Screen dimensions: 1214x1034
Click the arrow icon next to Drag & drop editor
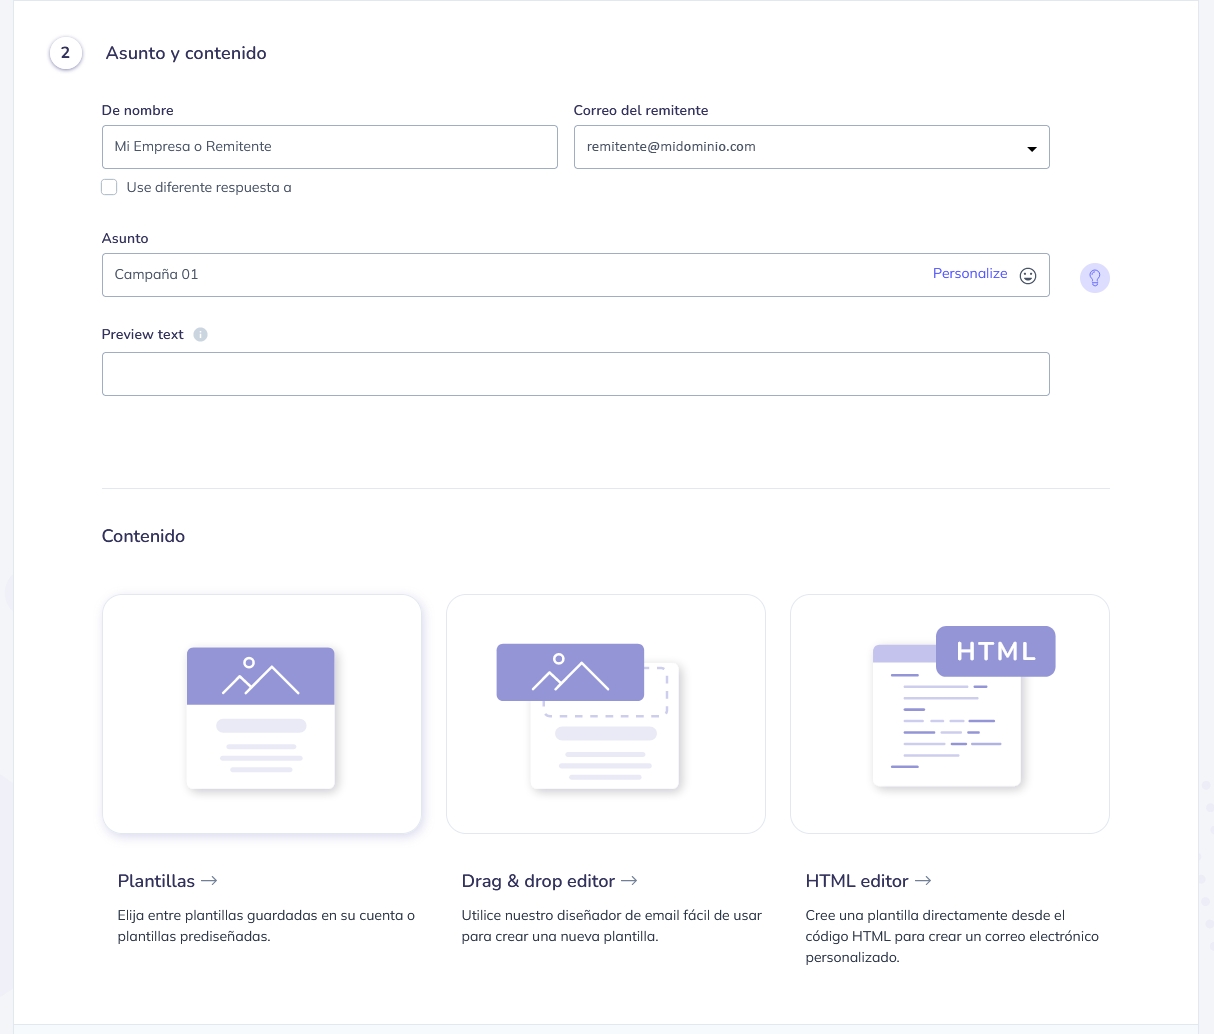[629, 881]
